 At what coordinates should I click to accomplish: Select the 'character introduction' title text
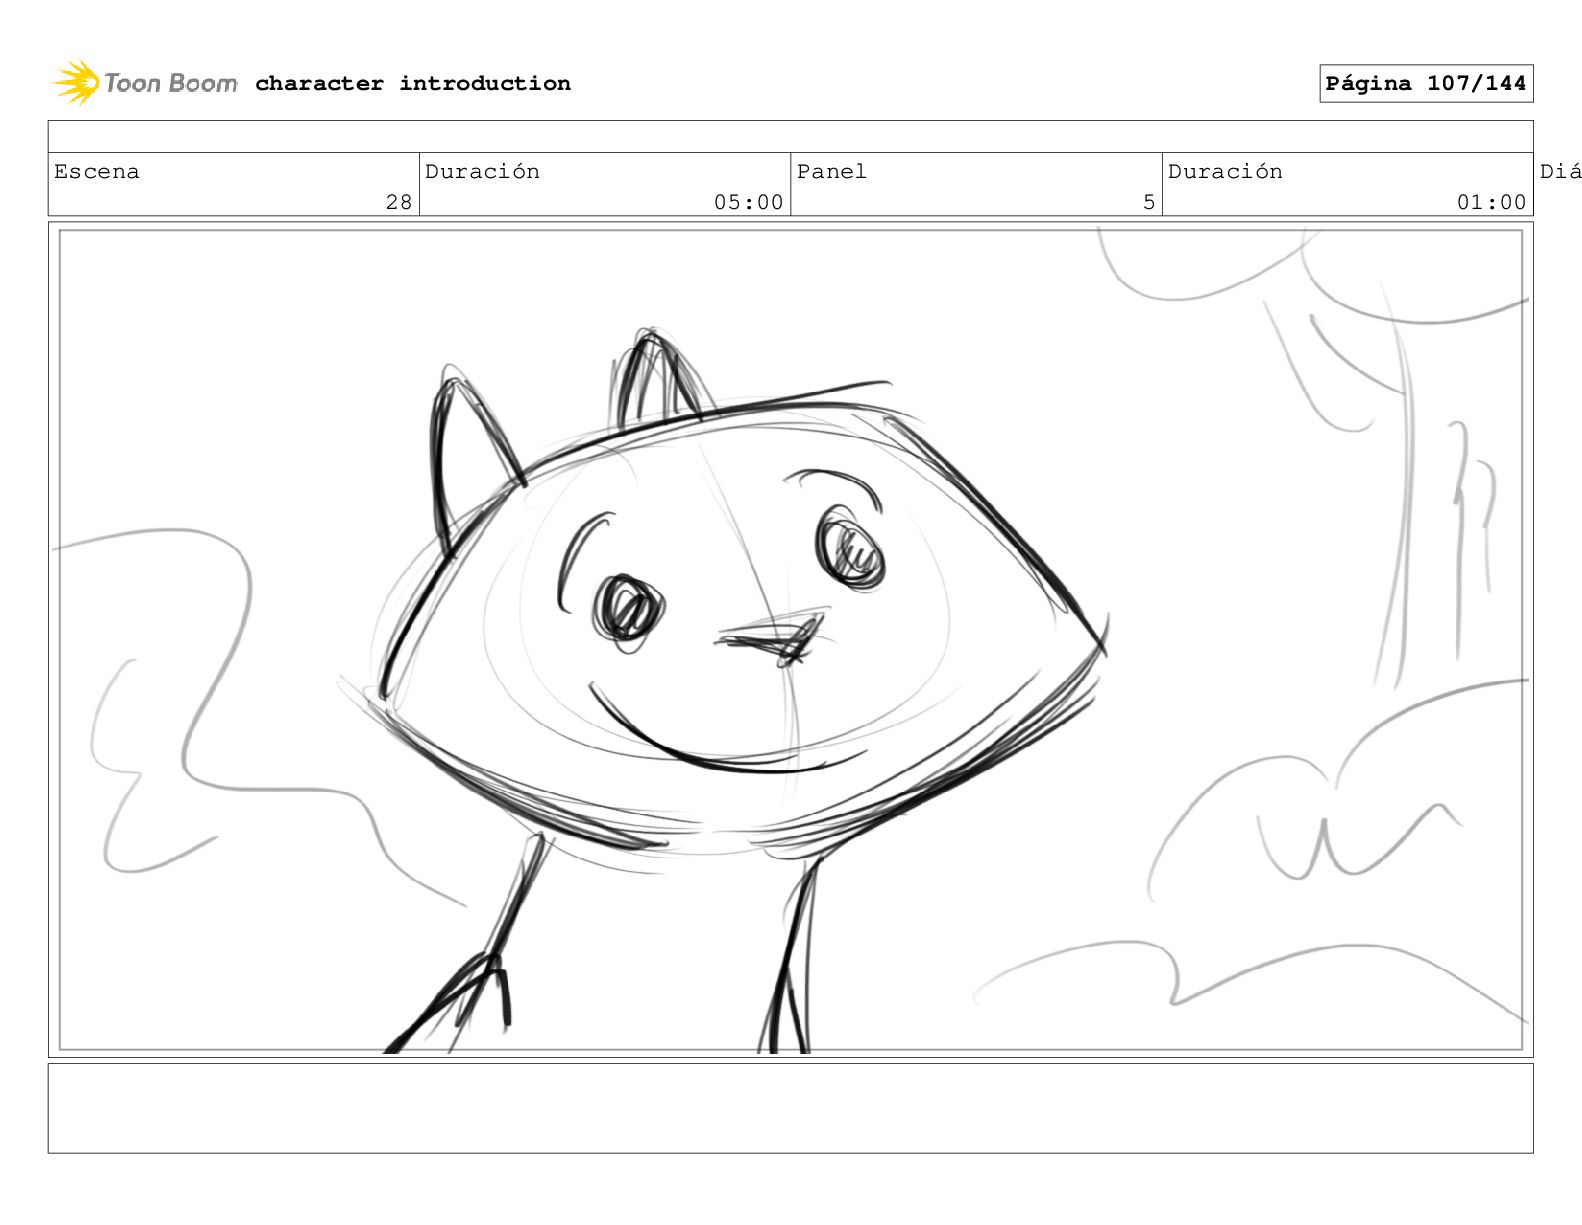[413, 83]
